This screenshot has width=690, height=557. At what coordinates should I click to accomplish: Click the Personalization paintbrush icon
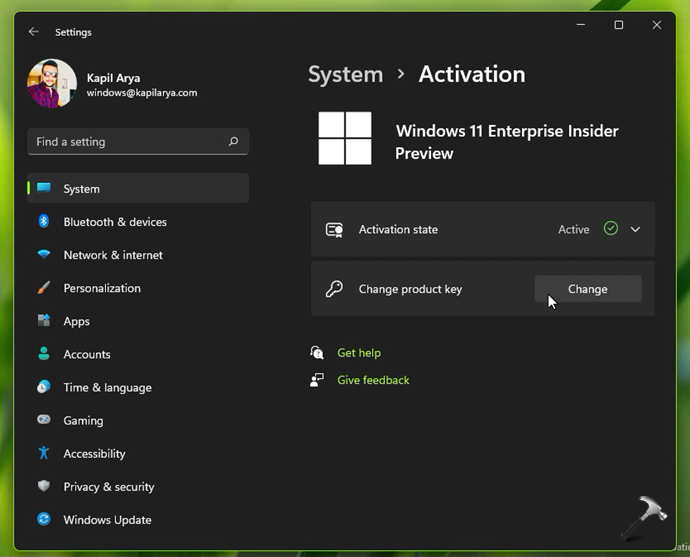pyautogui.click(x=44, y=288)
